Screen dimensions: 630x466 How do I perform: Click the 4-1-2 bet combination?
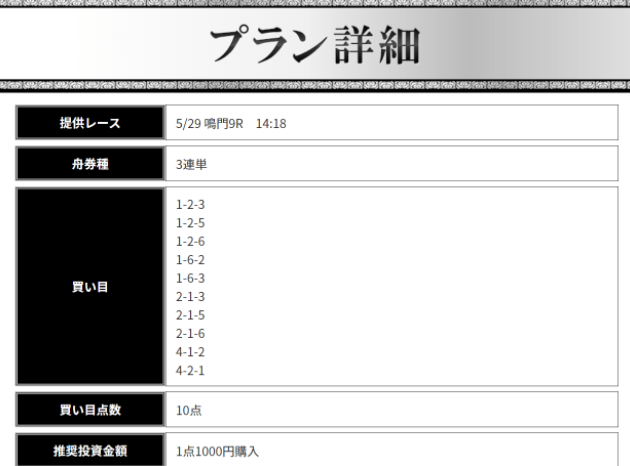pos(190,352)
